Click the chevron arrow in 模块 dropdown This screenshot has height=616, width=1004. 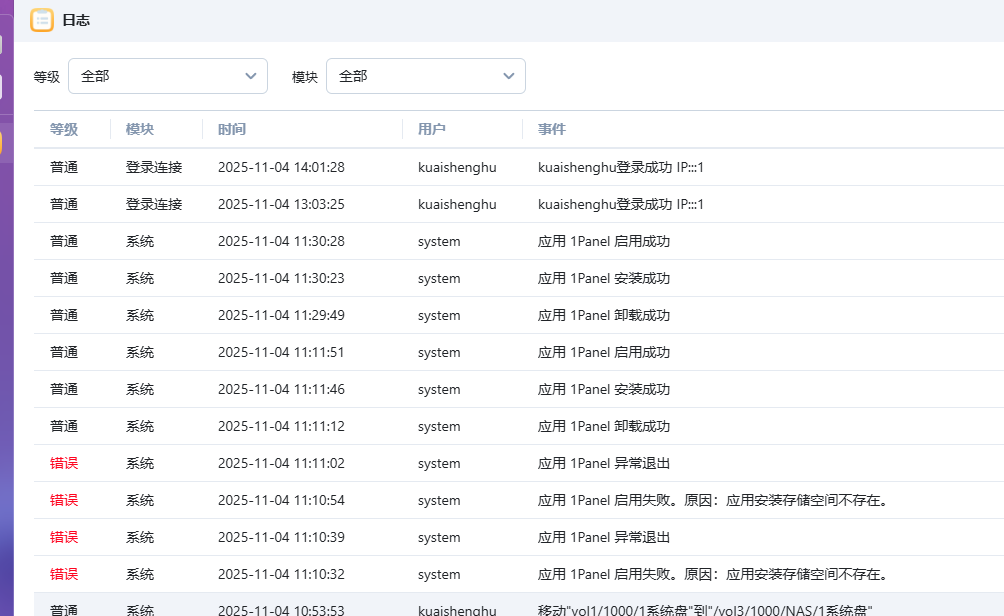[509, 76]
